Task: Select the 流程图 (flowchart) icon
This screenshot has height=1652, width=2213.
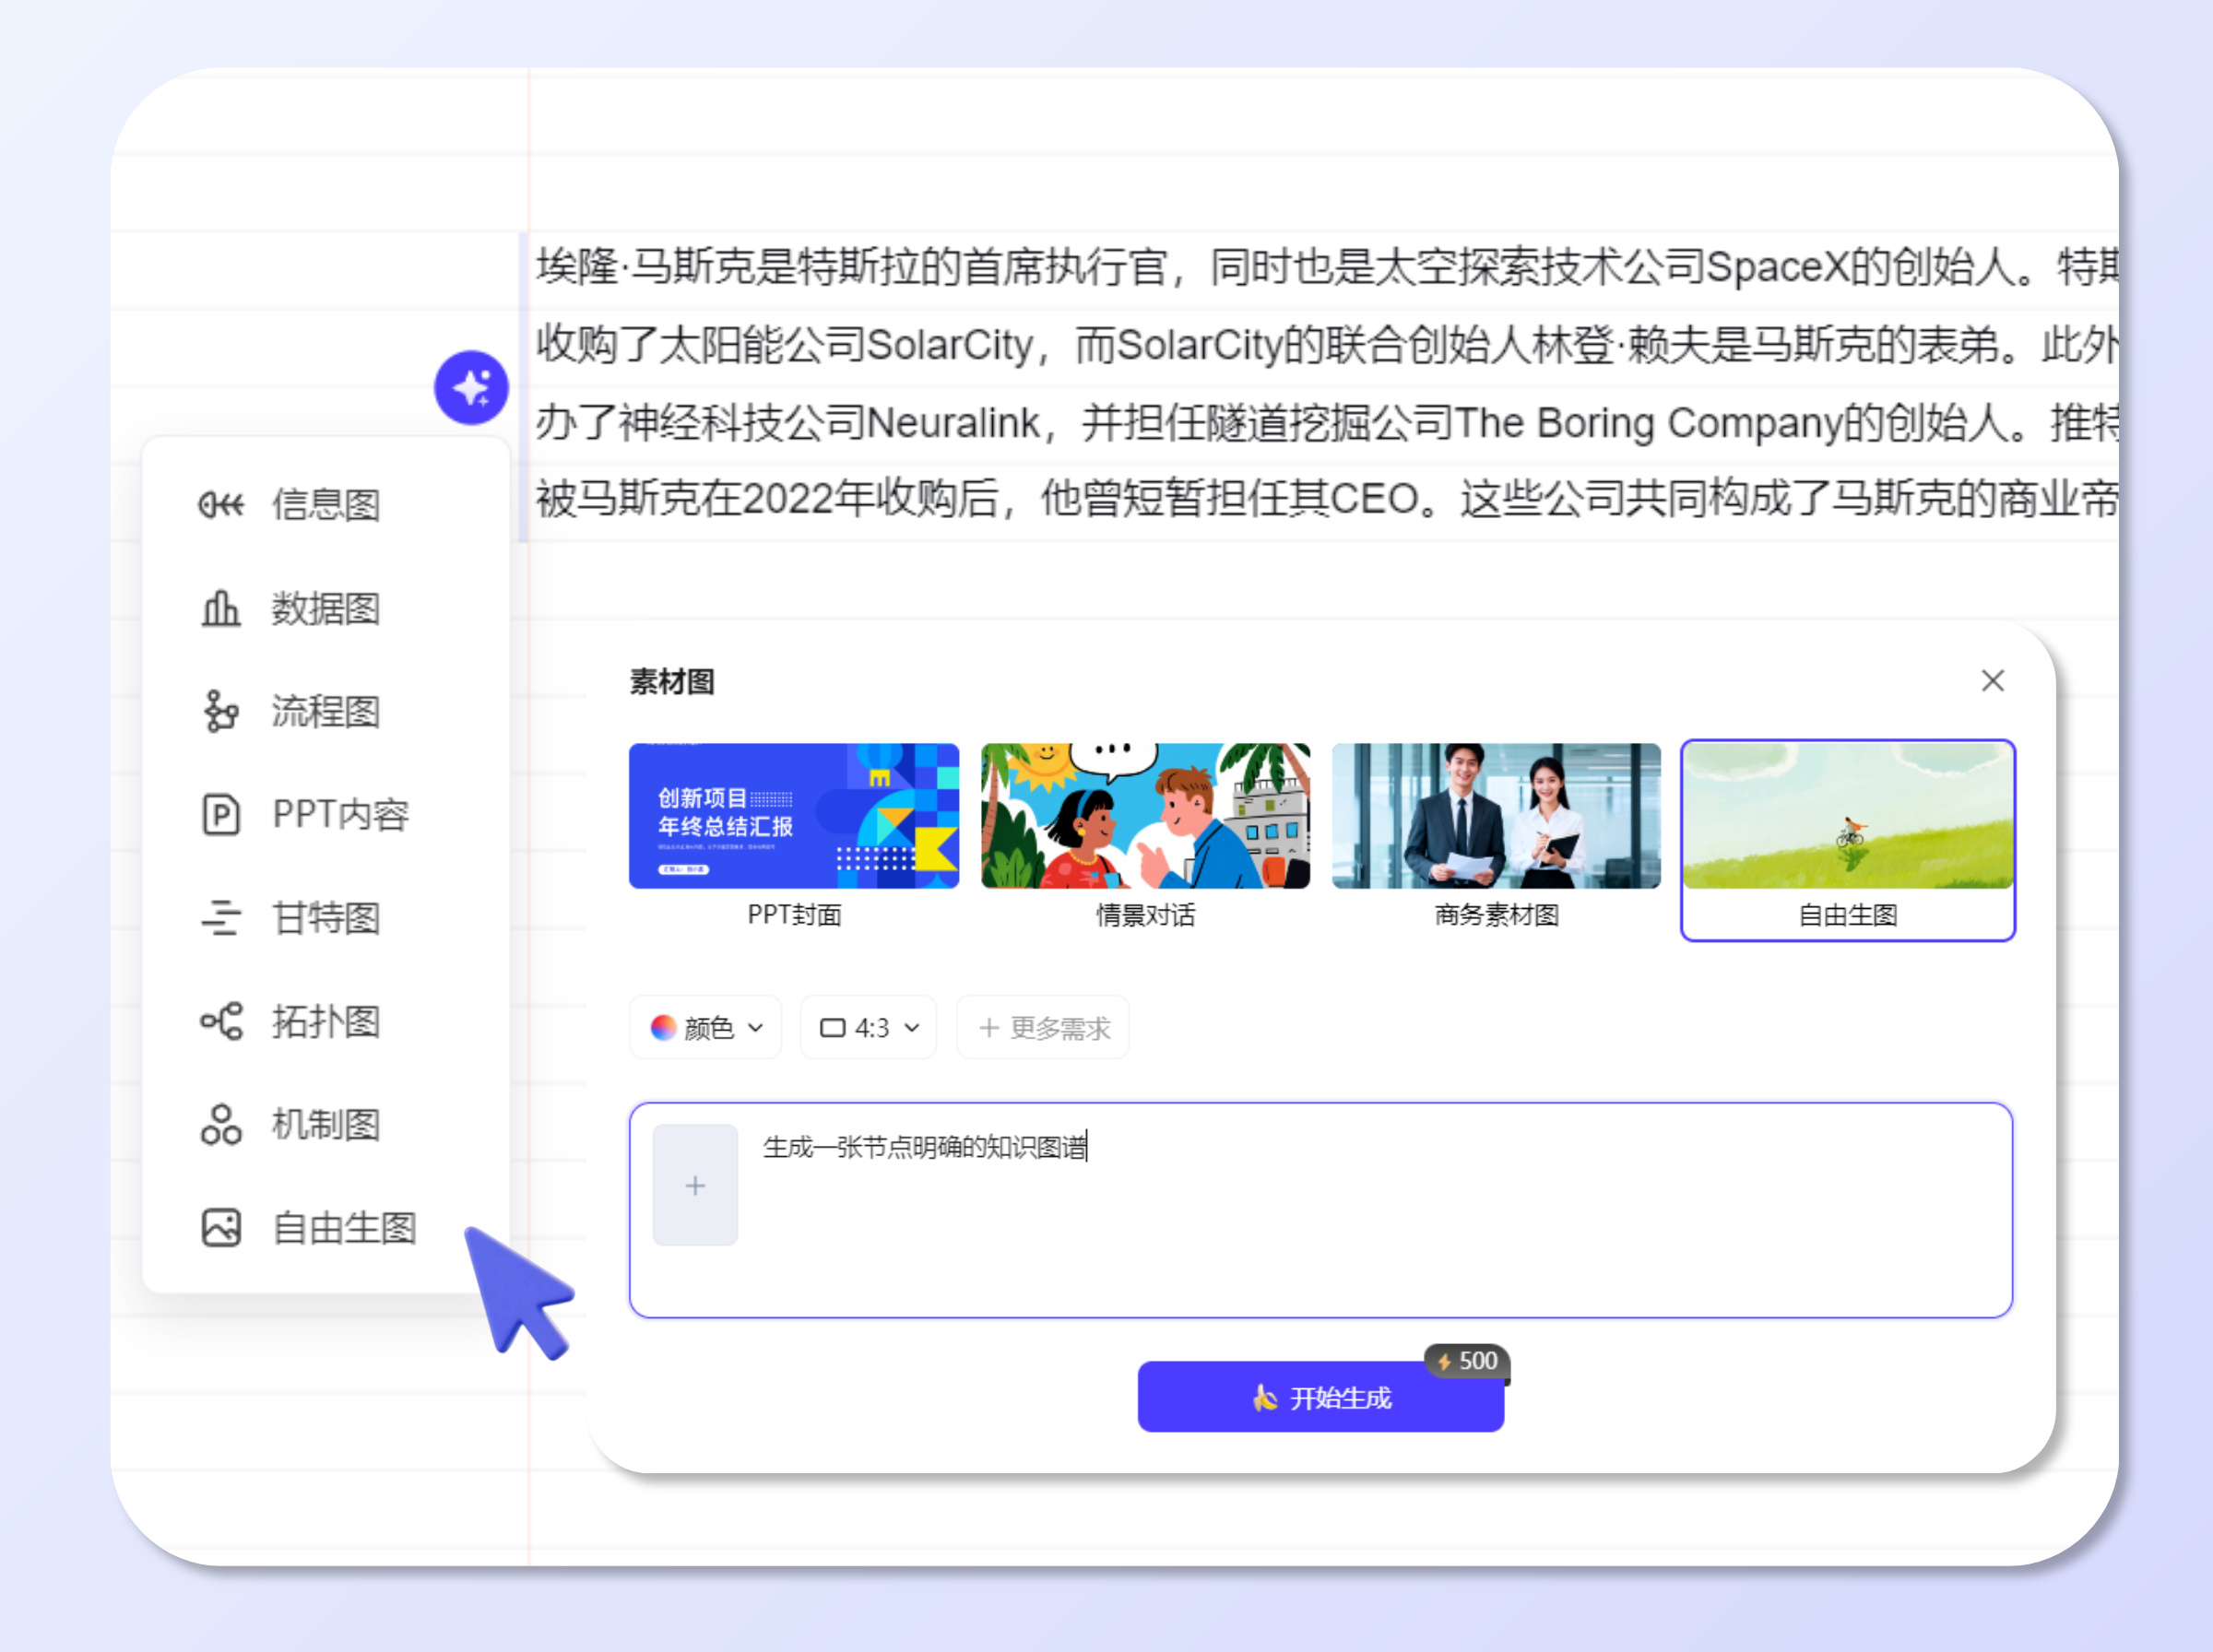Action: click(x=221, y=712)
